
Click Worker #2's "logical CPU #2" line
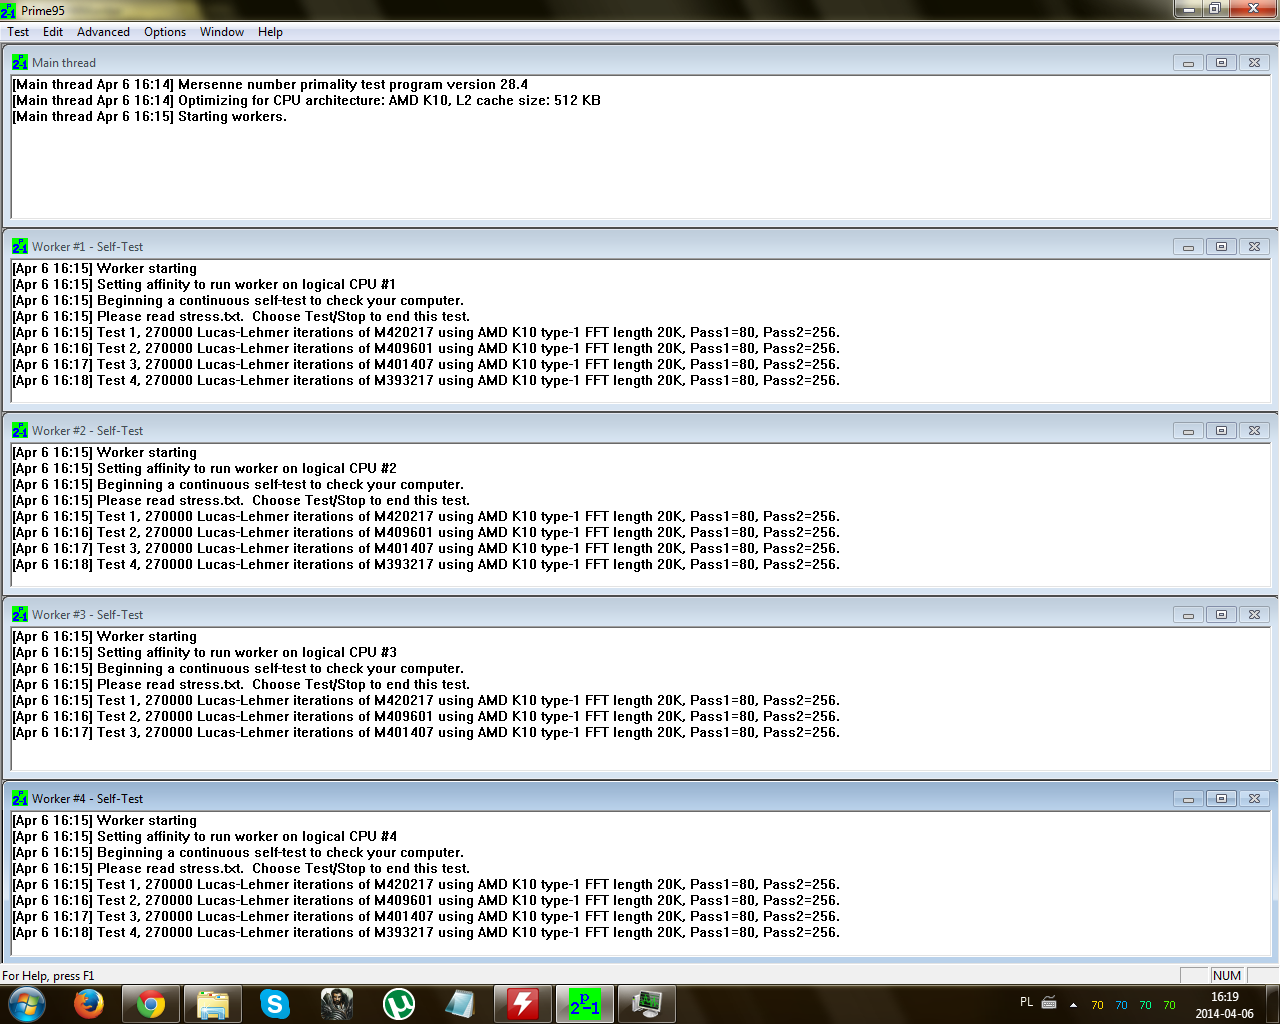click(204, 469)
